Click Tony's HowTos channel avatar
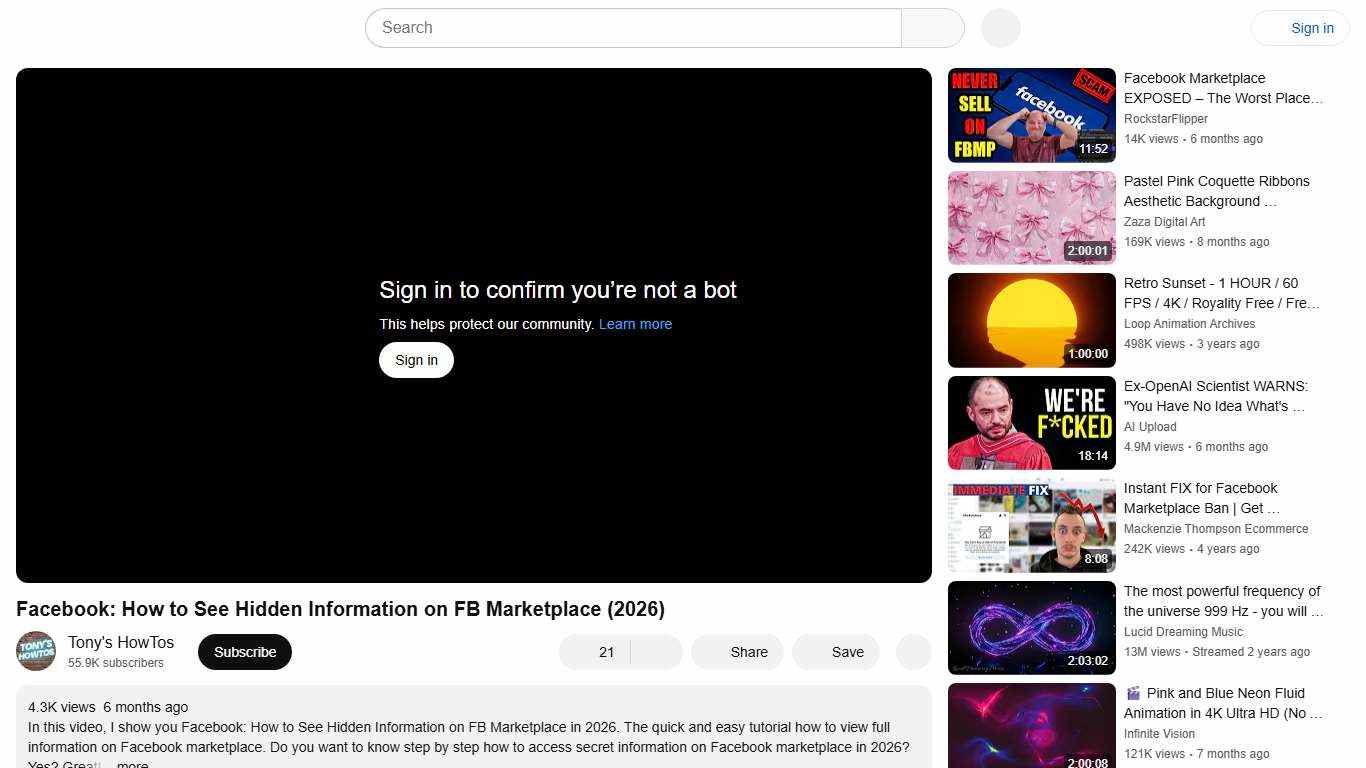The height and width of the screenshot is (768, 1366). (x=36, y=651)
